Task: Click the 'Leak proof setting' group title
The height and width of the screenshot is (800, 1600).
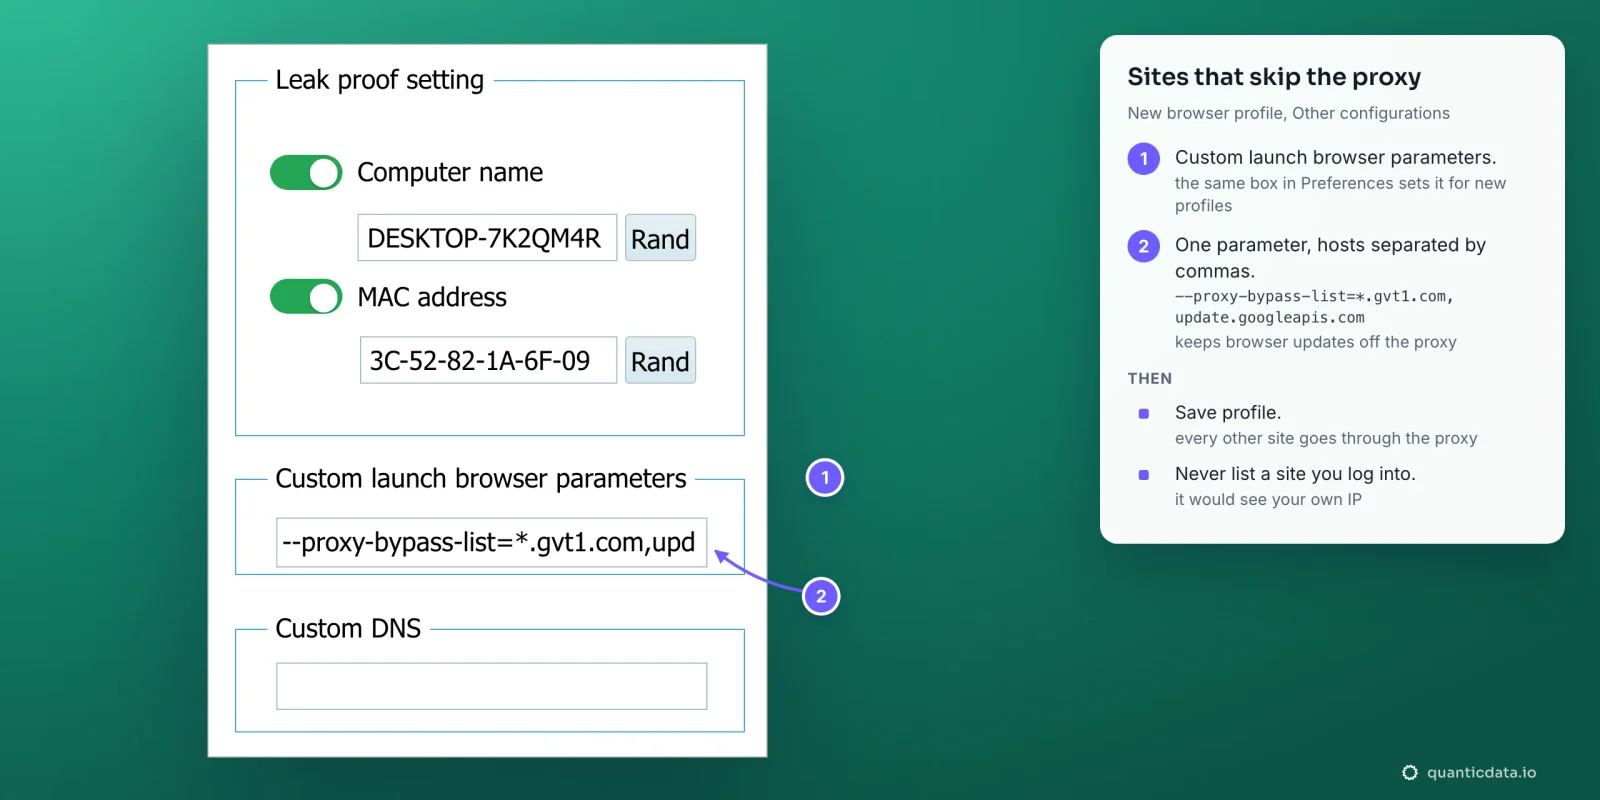Action: pyautogui.click(x=380, y=80)
